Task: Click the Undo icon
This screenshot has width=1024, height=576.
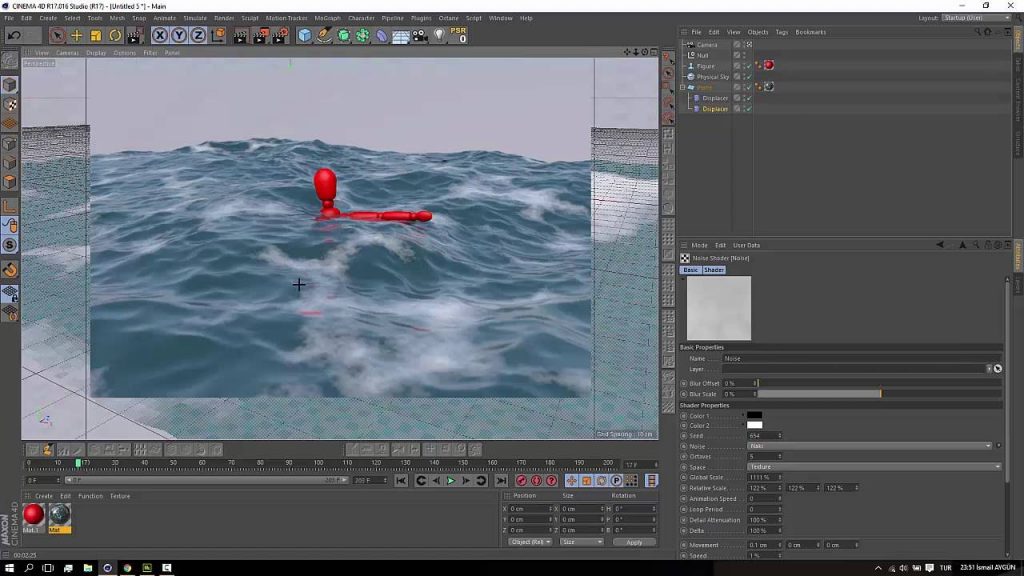Action: pos(14,36)
